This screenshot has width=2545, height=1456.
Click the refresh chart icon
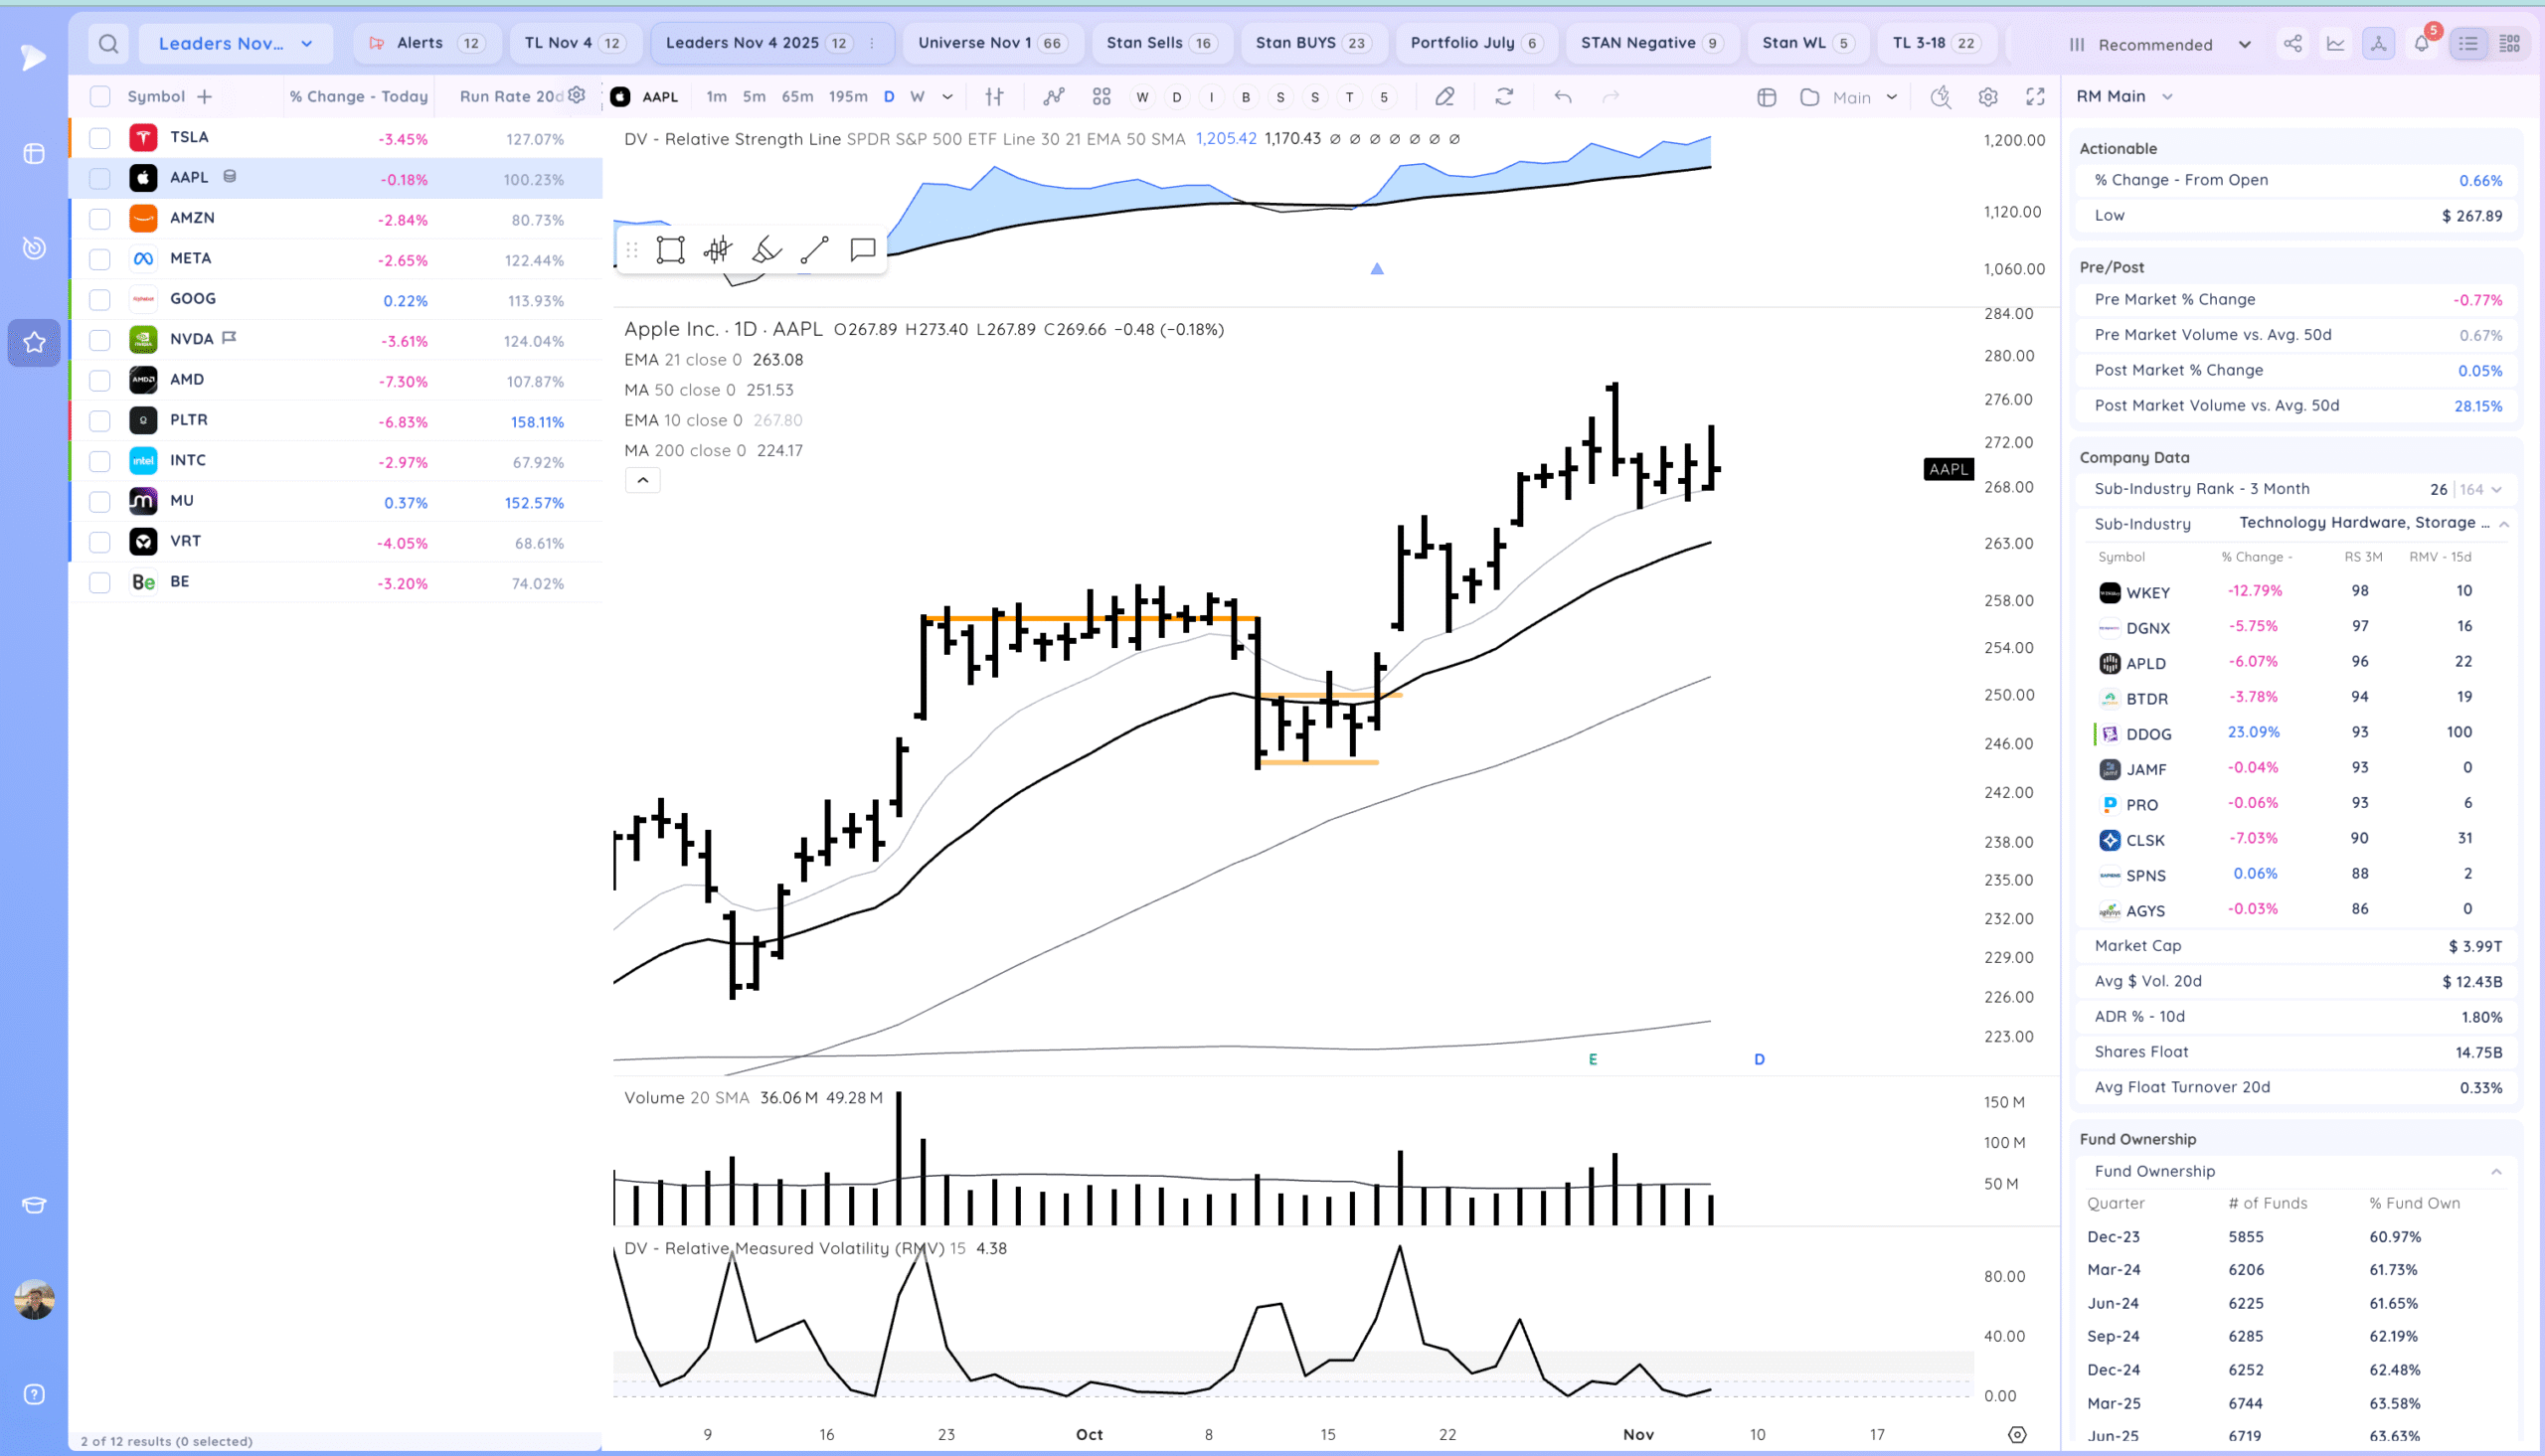[1504, 97]
